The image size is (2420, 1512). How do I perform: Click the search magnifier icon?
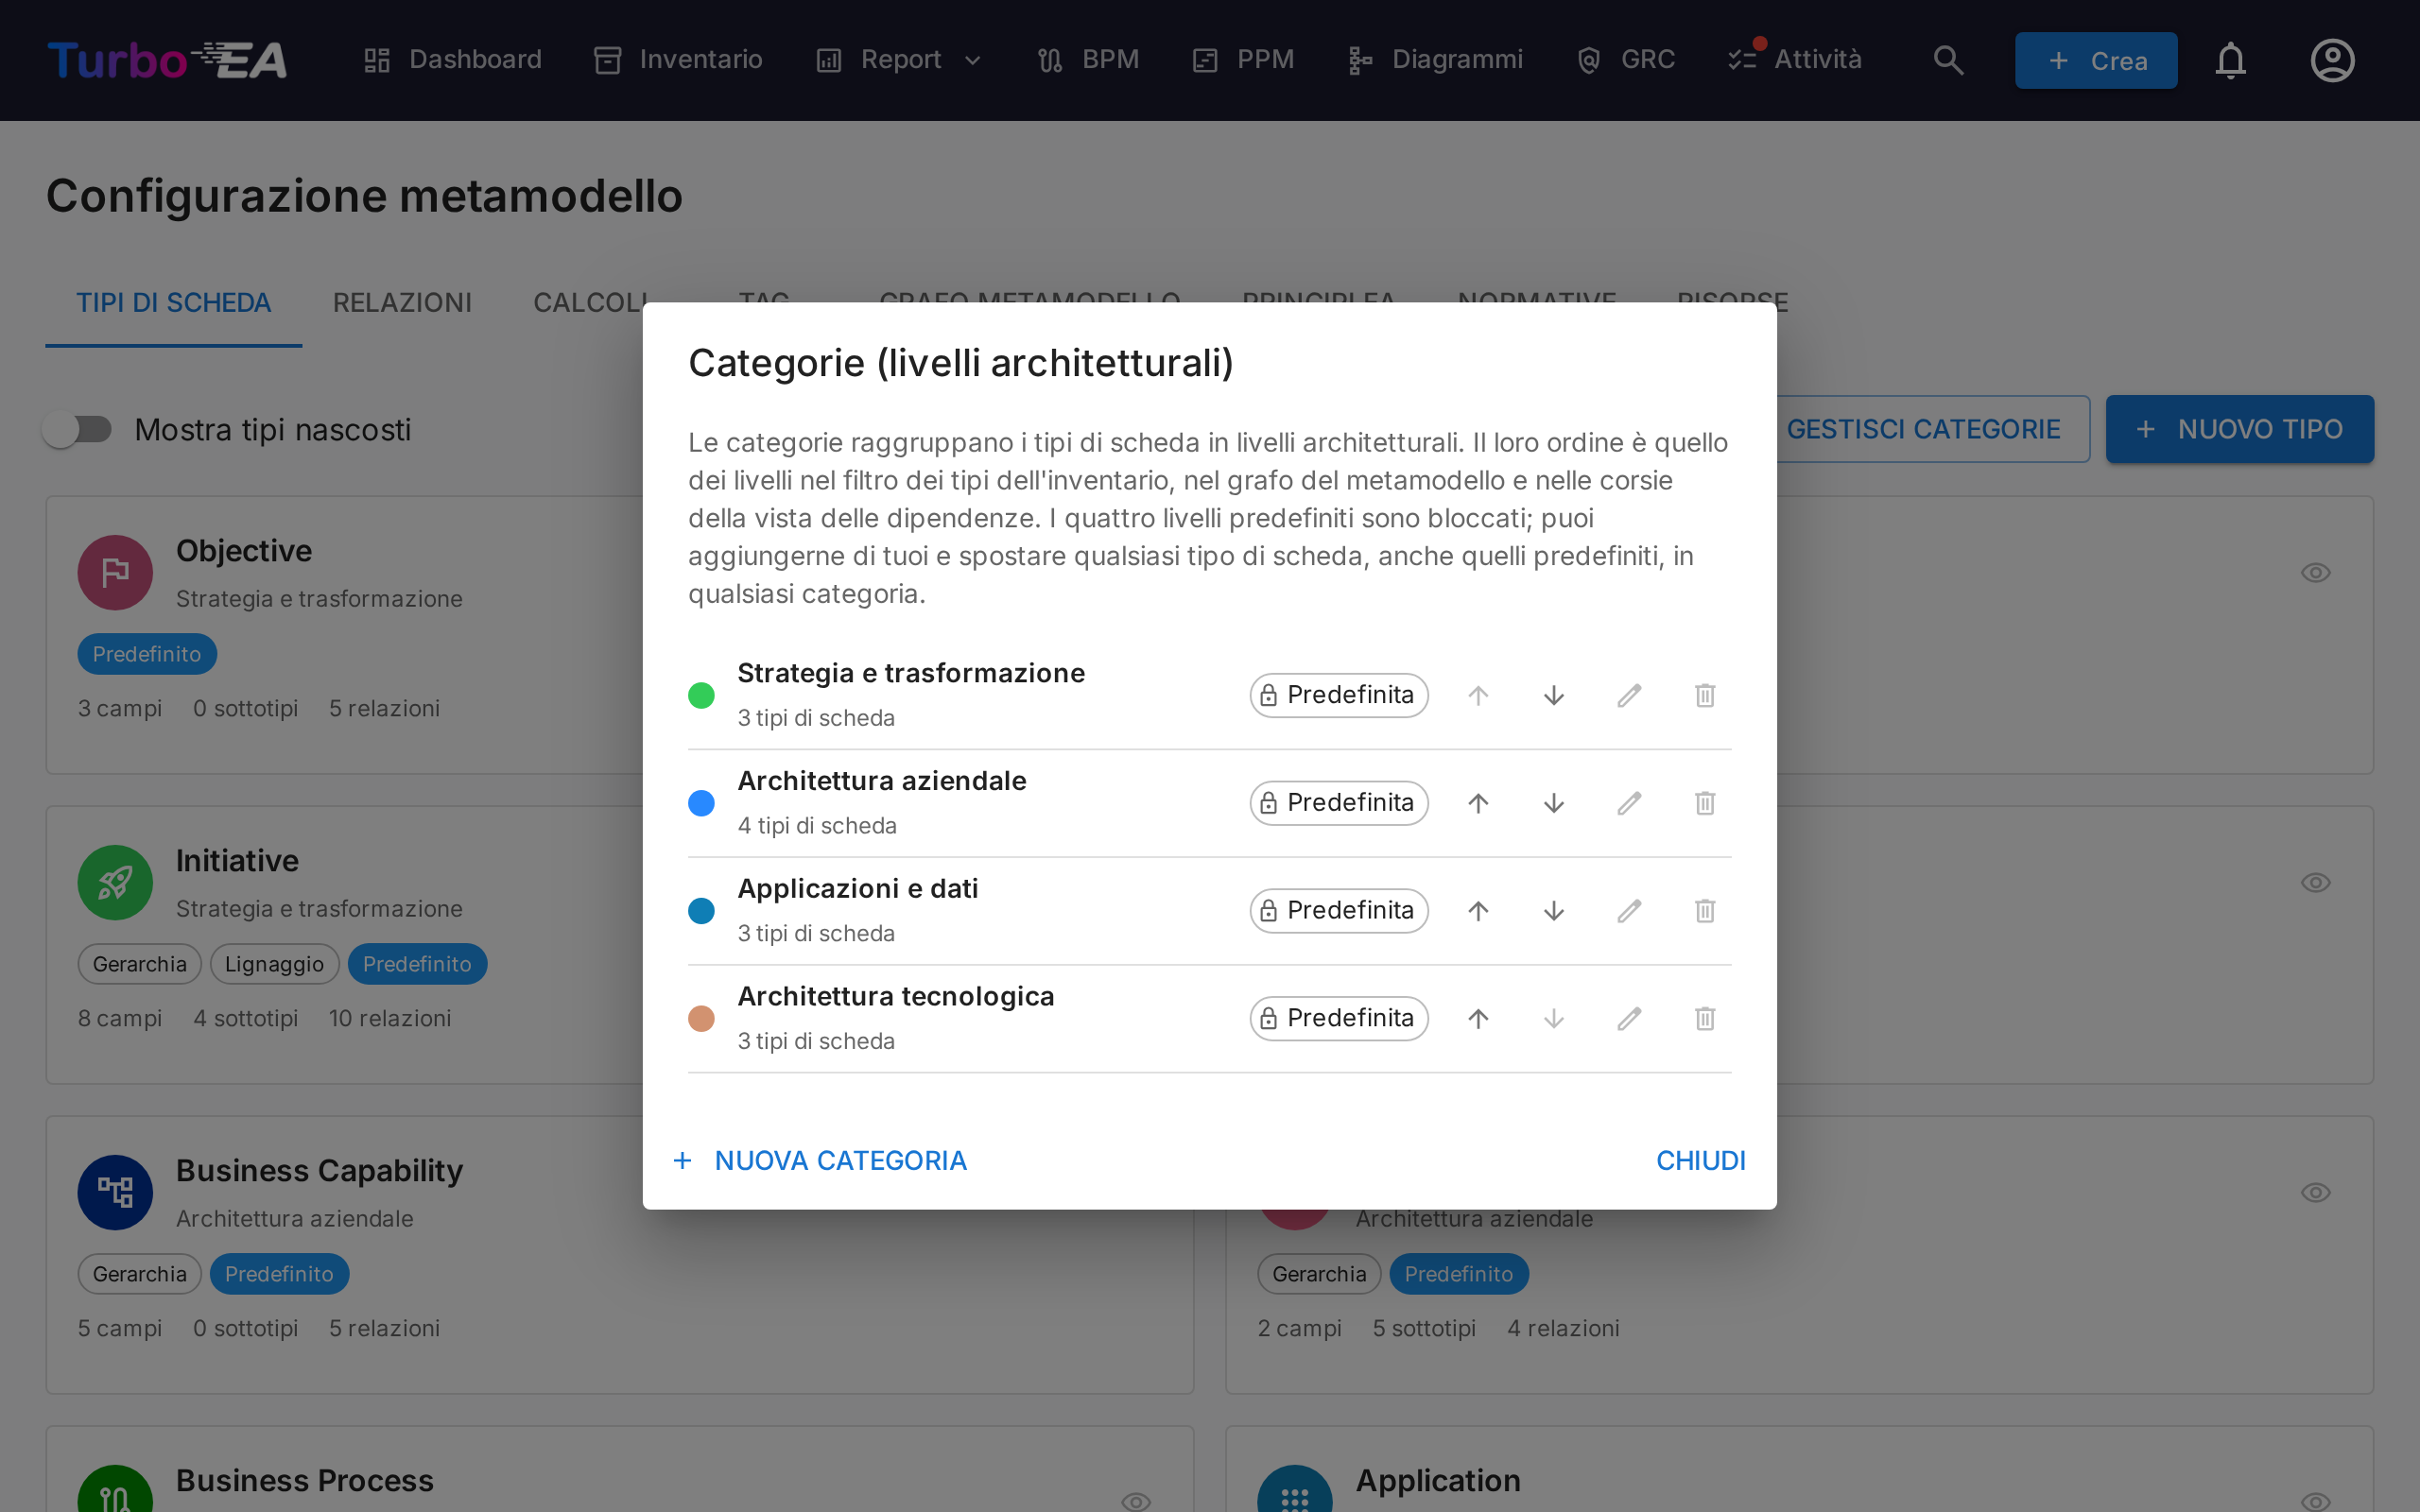[x=1948, y=60]
